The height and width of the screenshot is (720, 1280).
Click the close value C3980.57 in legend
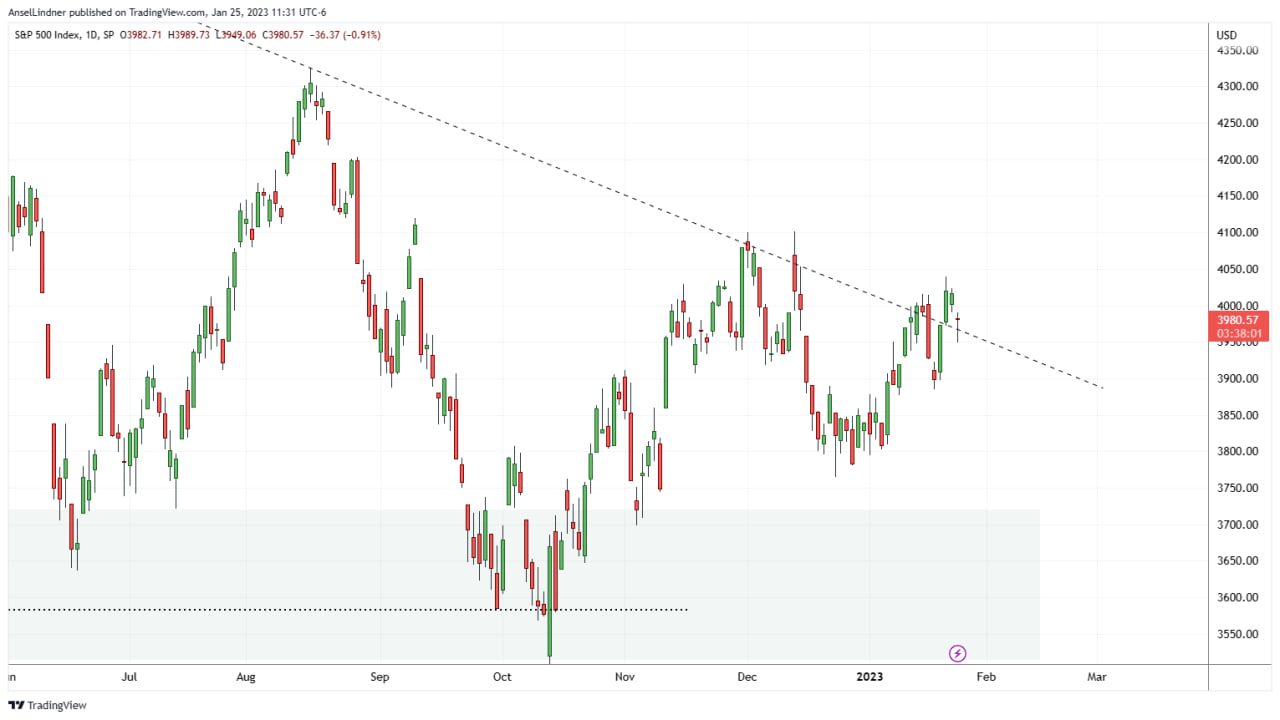point(284,33)
